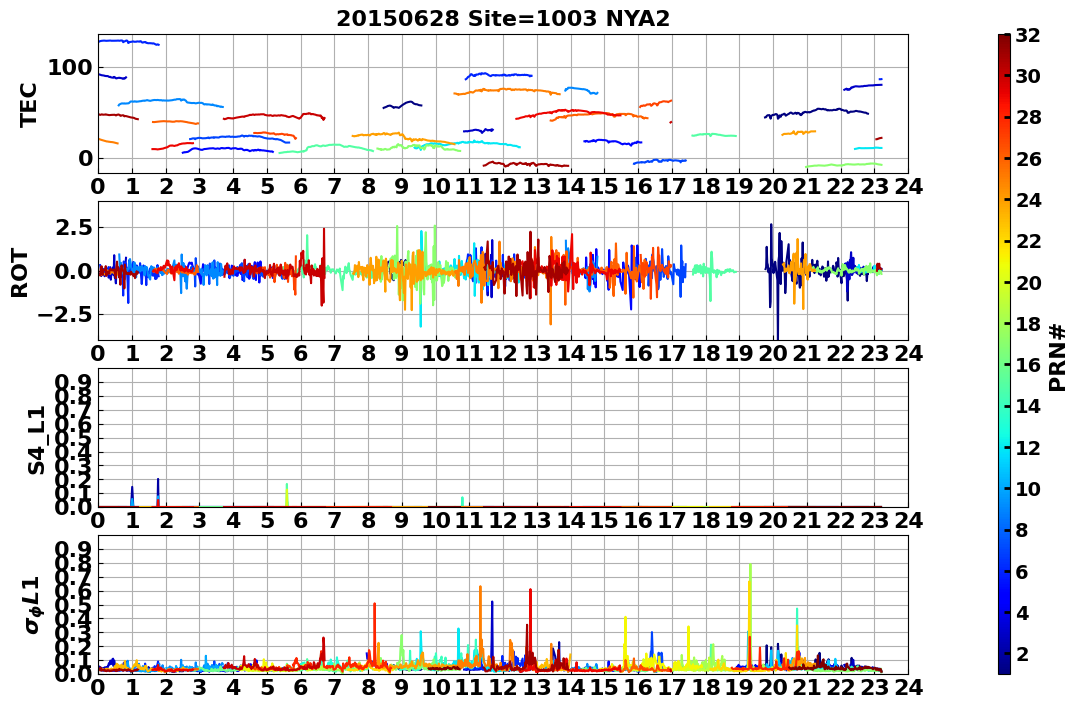Click the colorbar tick label '18'

coord(1028,324)
